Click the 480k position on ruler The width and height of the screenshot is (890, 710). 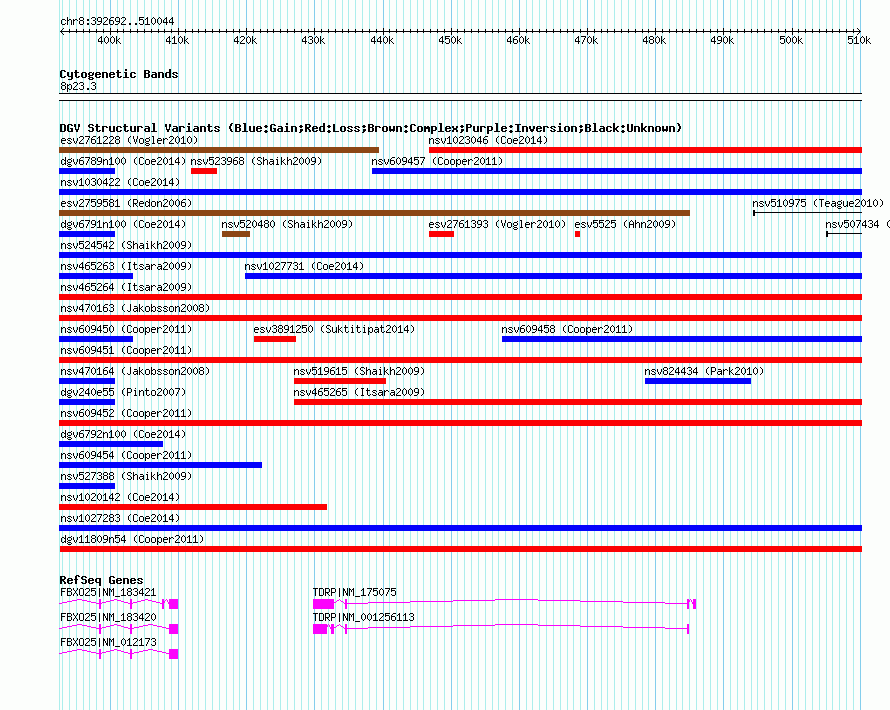pos(654,40)
